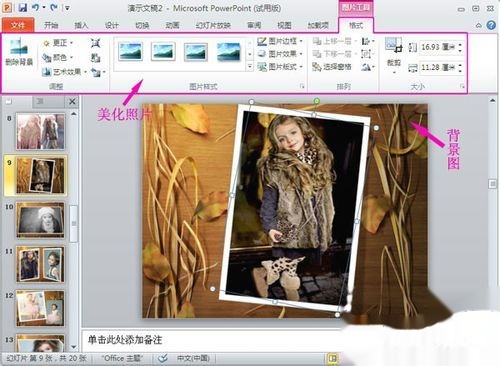This screenshot has width=500, height=366.
Task: Minimize the ribbon with the caret icon
Action: [x=479, y=25]
